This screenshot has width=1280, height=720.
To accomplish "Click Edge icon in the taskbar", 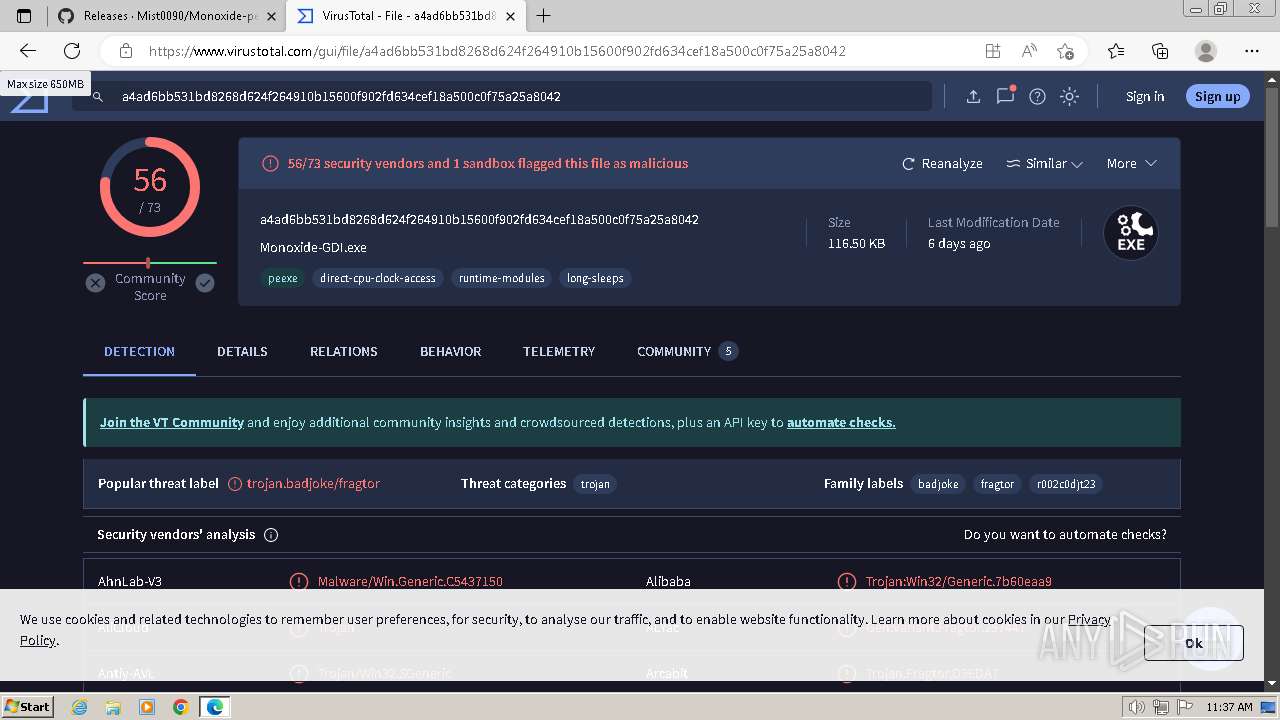I will tap(215, 707).
